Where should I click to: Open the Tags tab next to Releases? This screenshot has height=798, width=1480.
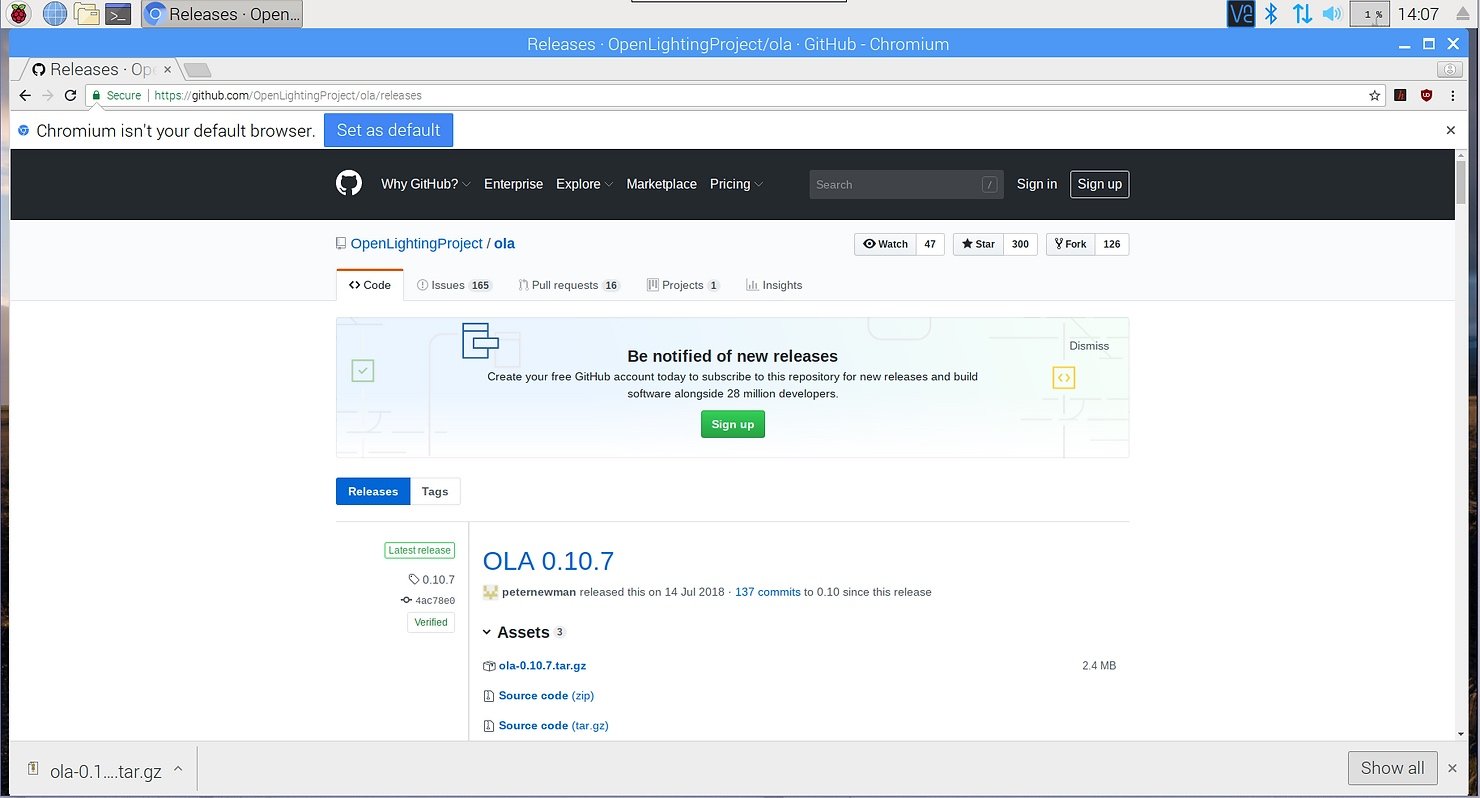point(435,491)
